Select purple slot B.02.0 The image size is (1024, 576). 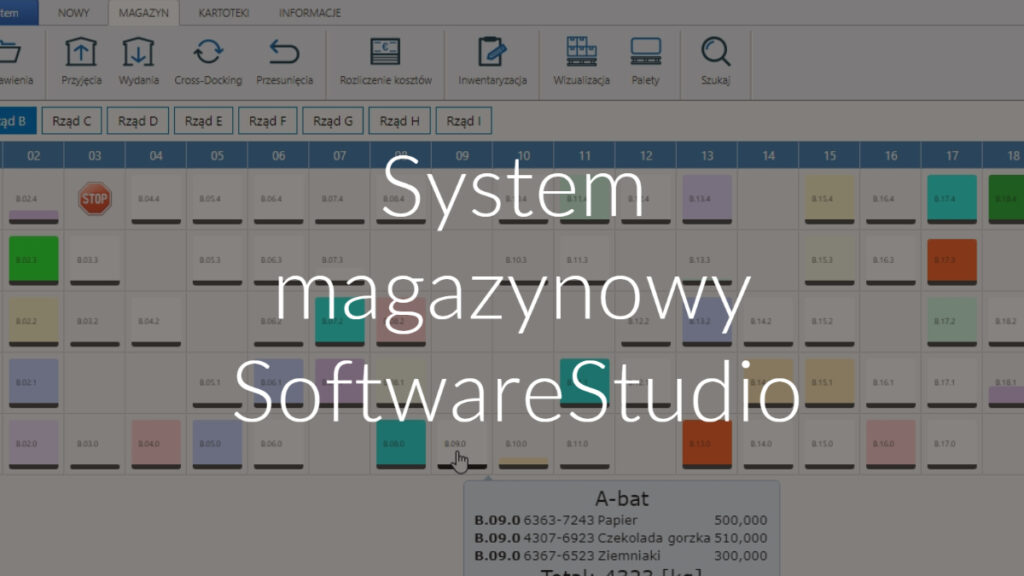click(33, 443)
